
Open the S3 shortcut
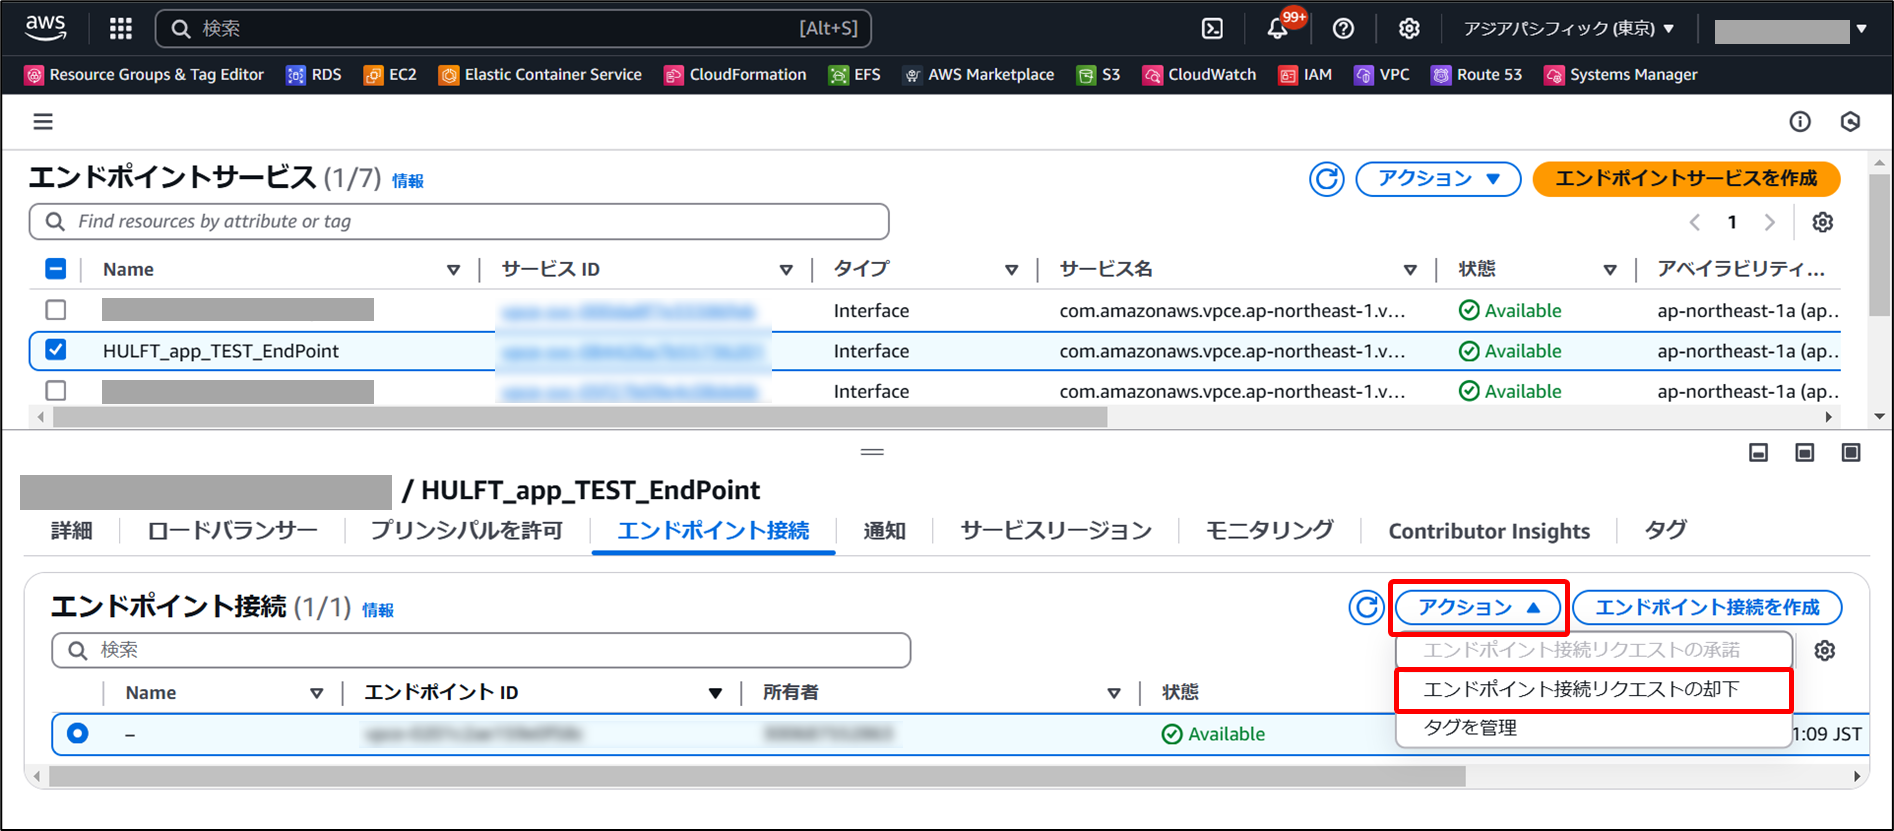click(1098, 75)
